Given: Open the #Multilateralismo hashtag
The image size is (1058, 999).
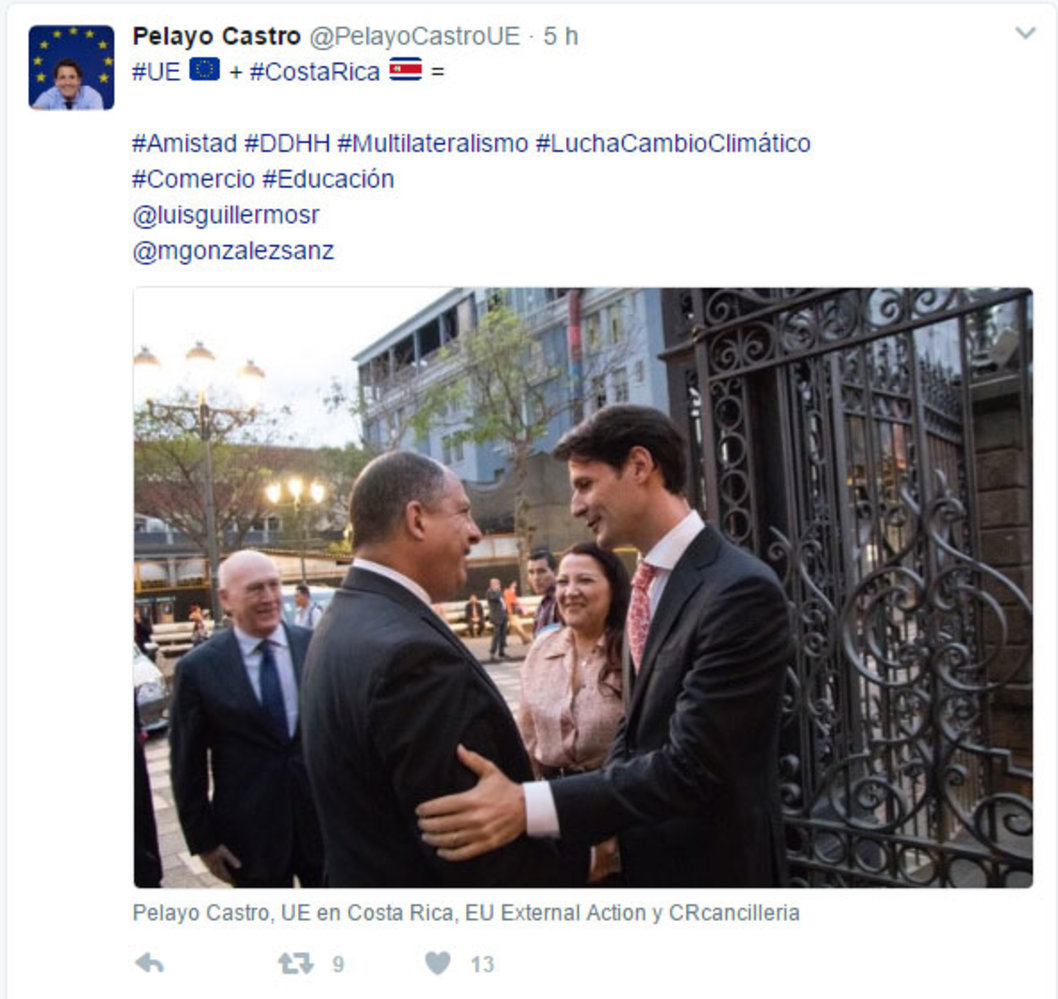Looking at the screenshot, I should [x=433, y=143].
